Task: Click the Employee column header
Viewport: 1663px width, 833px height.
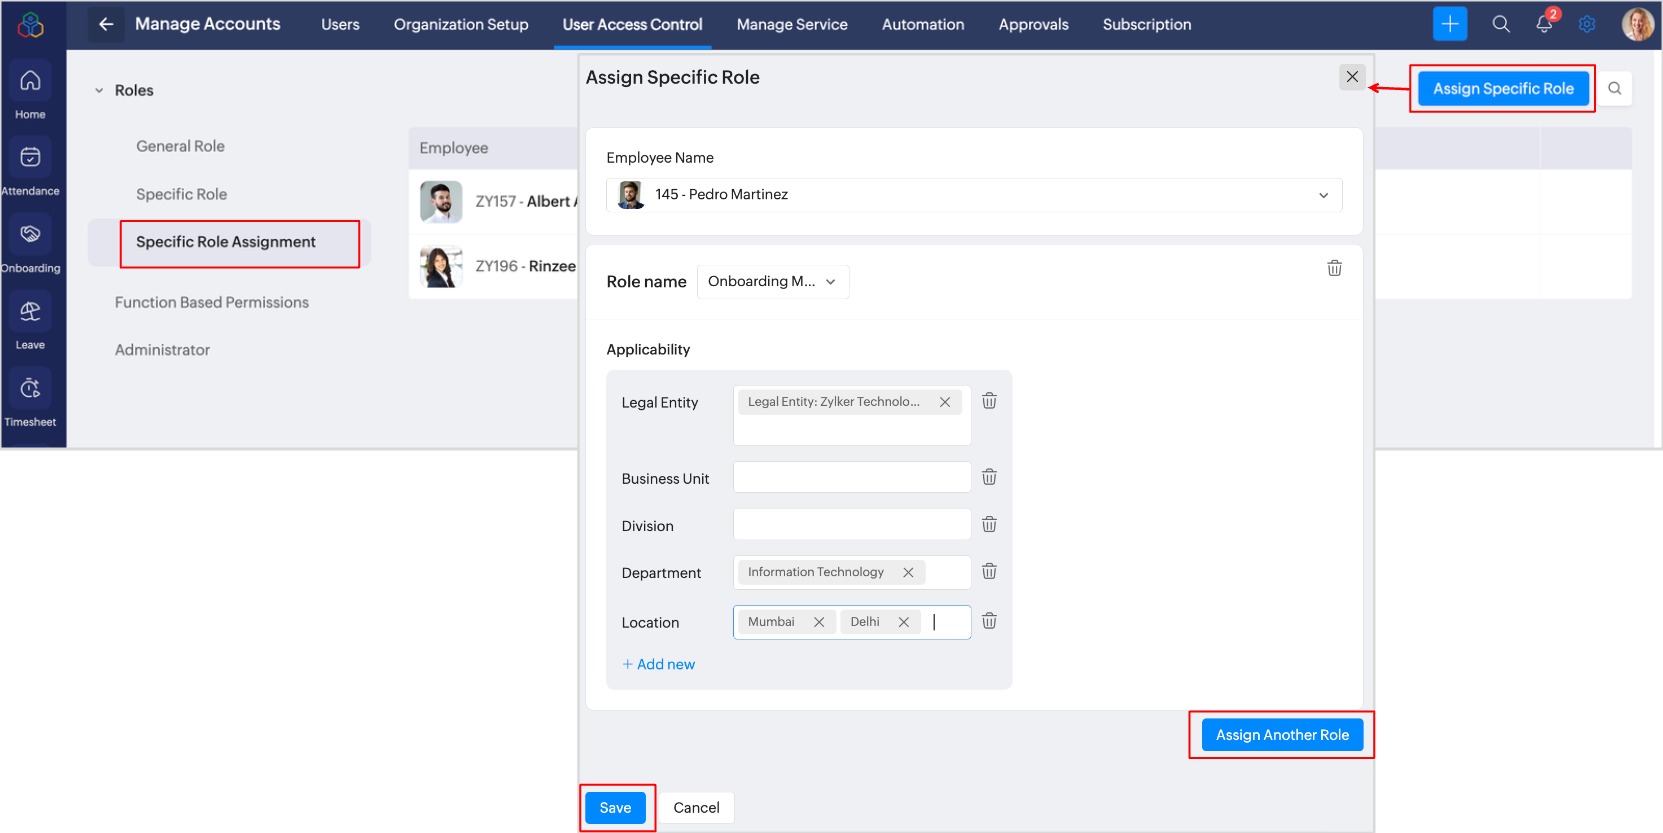Action: coord(454,148)
